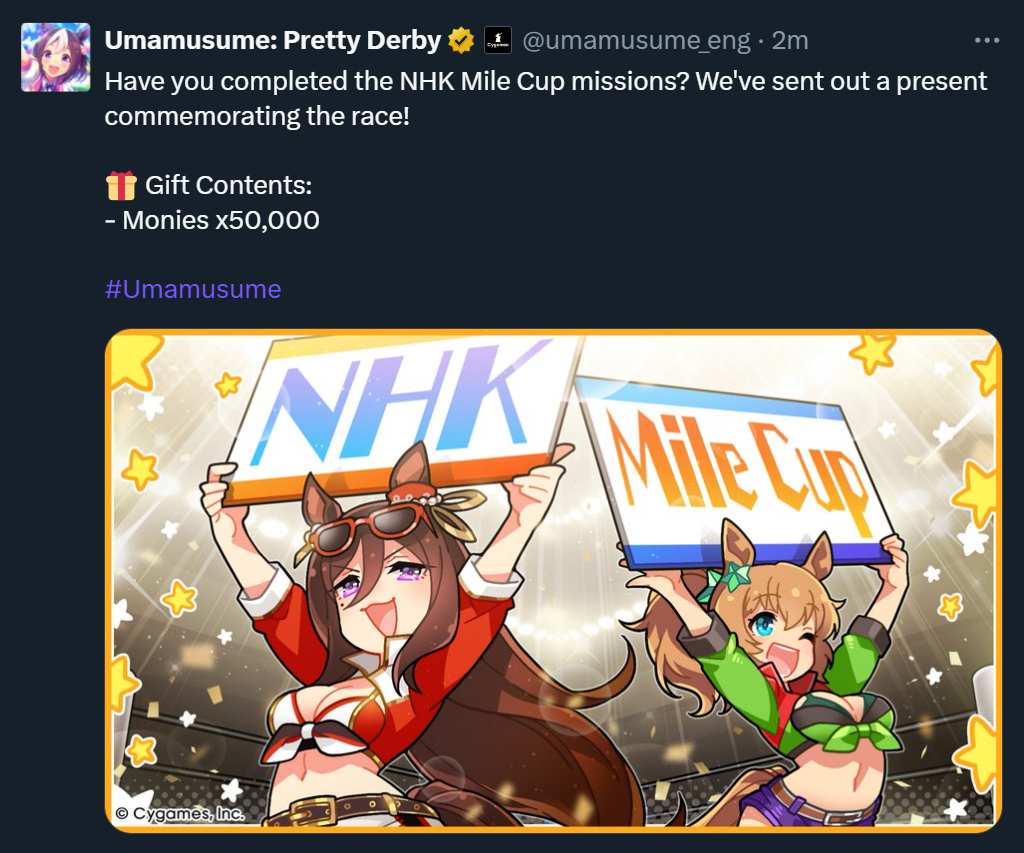
Task: Click the "Gift Contents:" text
Action: [x=229, y=185]
